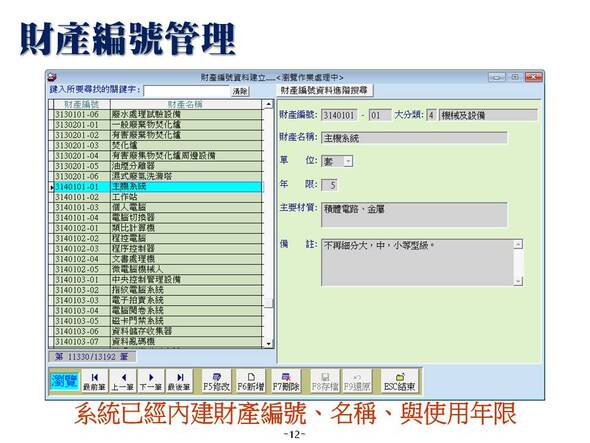This screenshot has width=590, height=443.
Task: Focus the keyword search input field
Action: [x=187, y=91]
